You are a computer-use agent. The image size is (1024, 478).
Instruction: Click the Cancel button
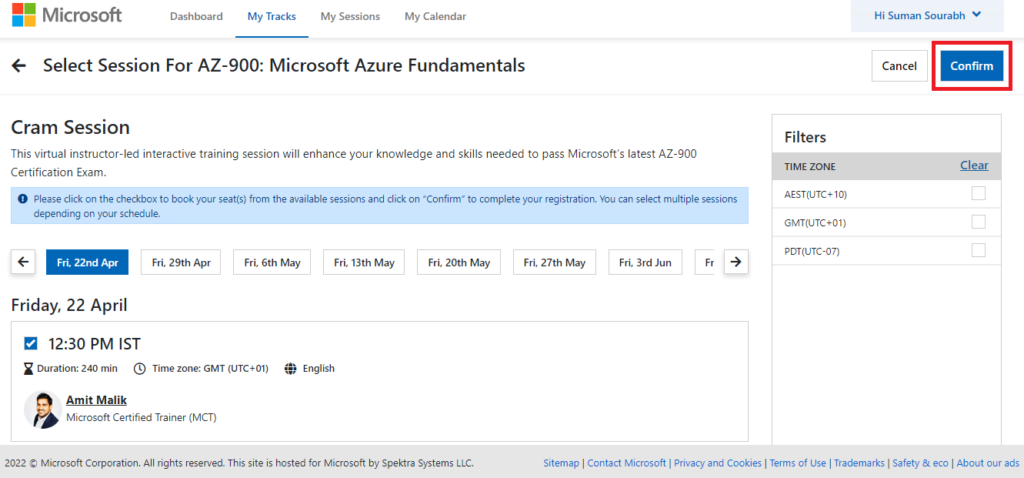tap(899, 66)
